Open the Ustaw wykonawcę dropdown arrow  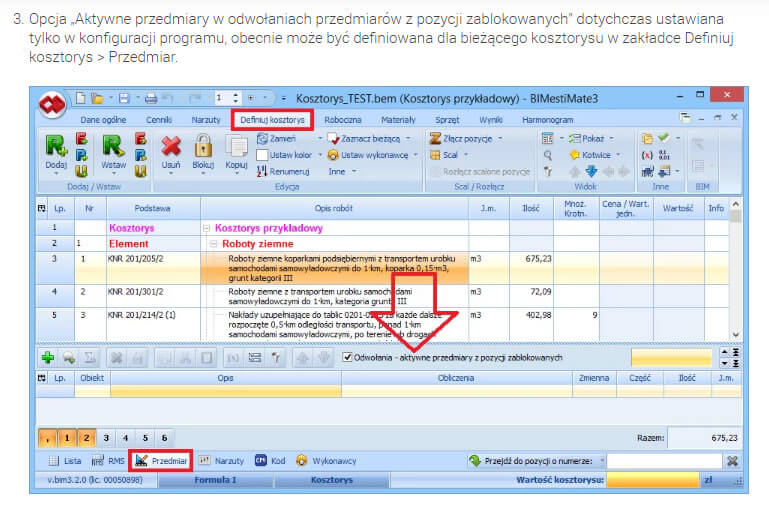click(x=415, y=155)
